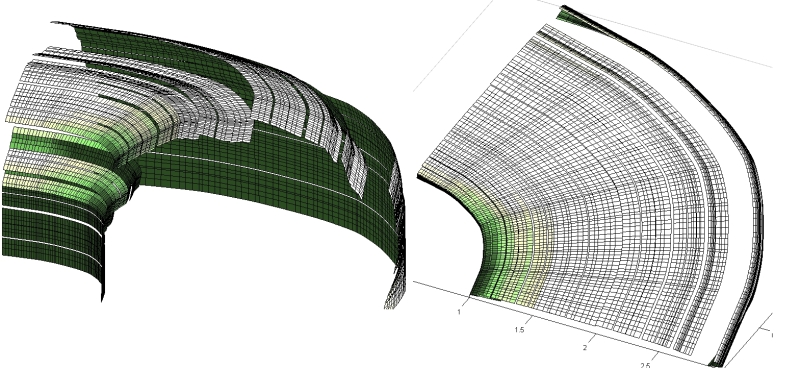Click the axis tick label 1.5
The image size is (800, 369).
point(519,330)
